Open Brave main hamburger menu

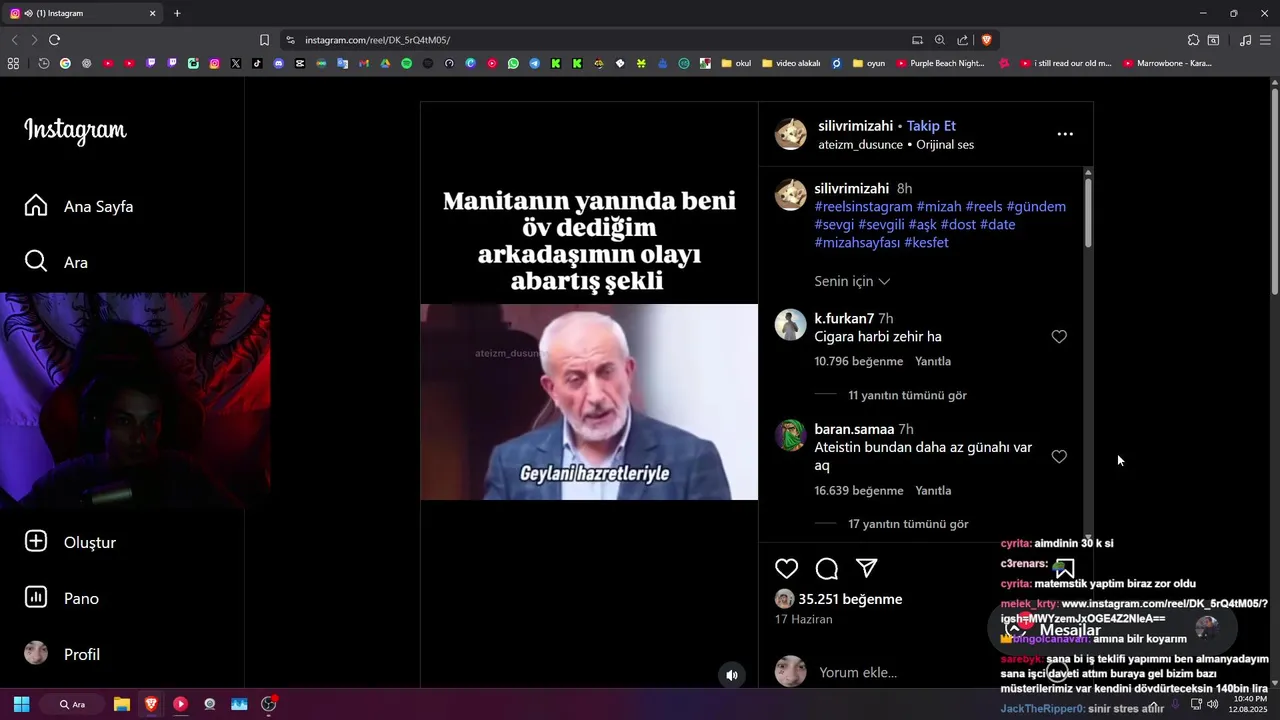point(1266,40)
